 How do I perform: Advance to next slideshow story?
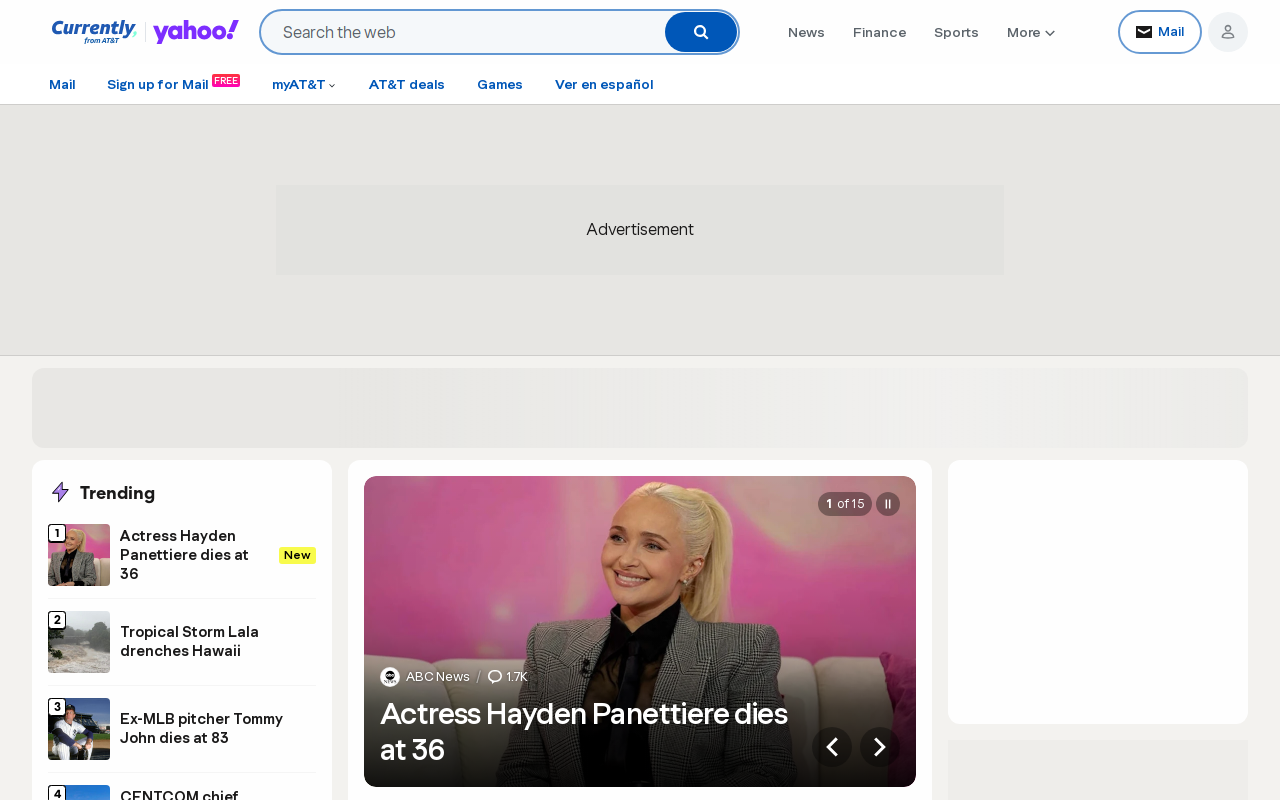pos(880,747)
